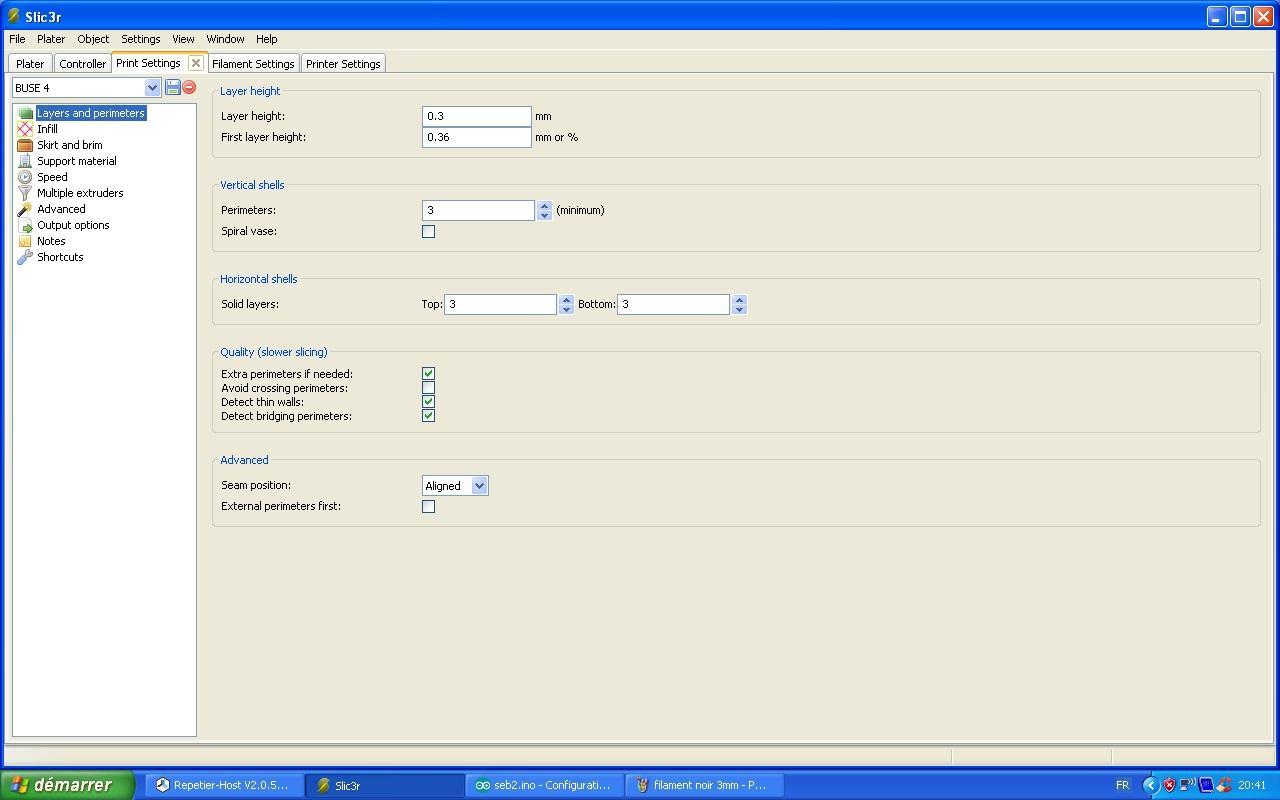Click the Support material icon
The height and width of the screenshot is (800, 1280).
tap(25, 161)
